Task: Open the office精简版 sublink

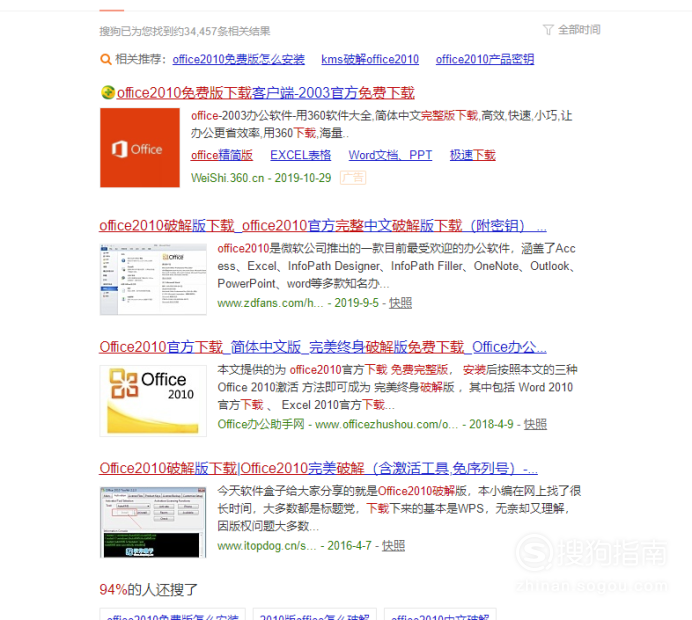Action: (x=222, y=155)
